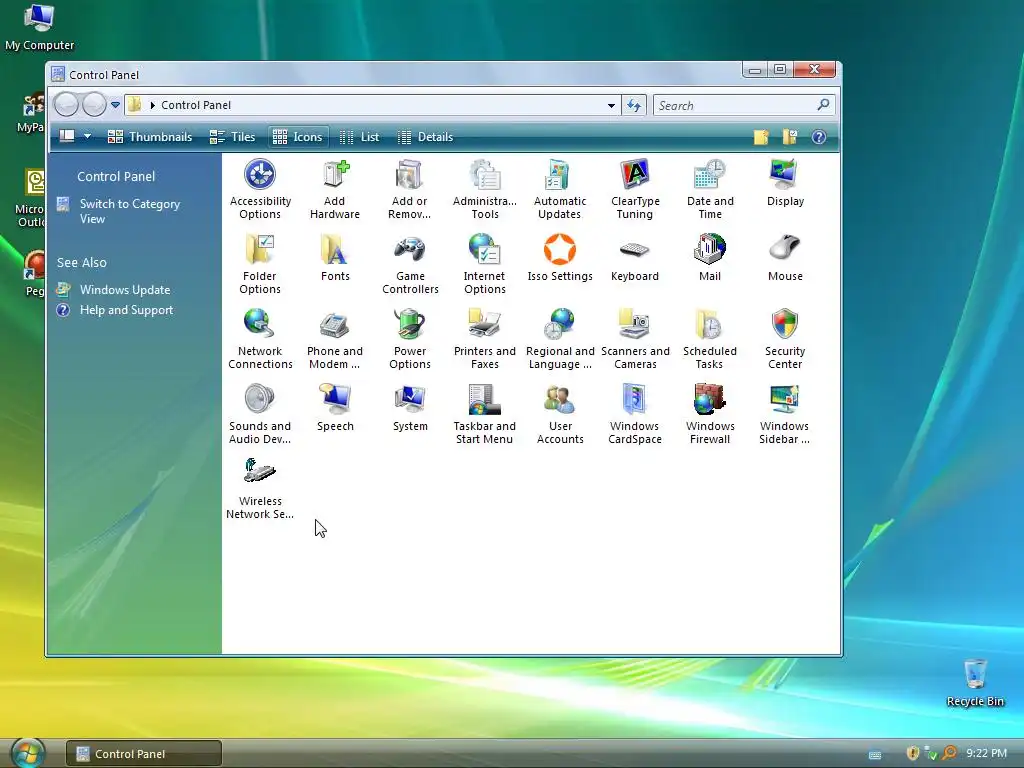Open Scanners and Cameras

pos(635,340)
